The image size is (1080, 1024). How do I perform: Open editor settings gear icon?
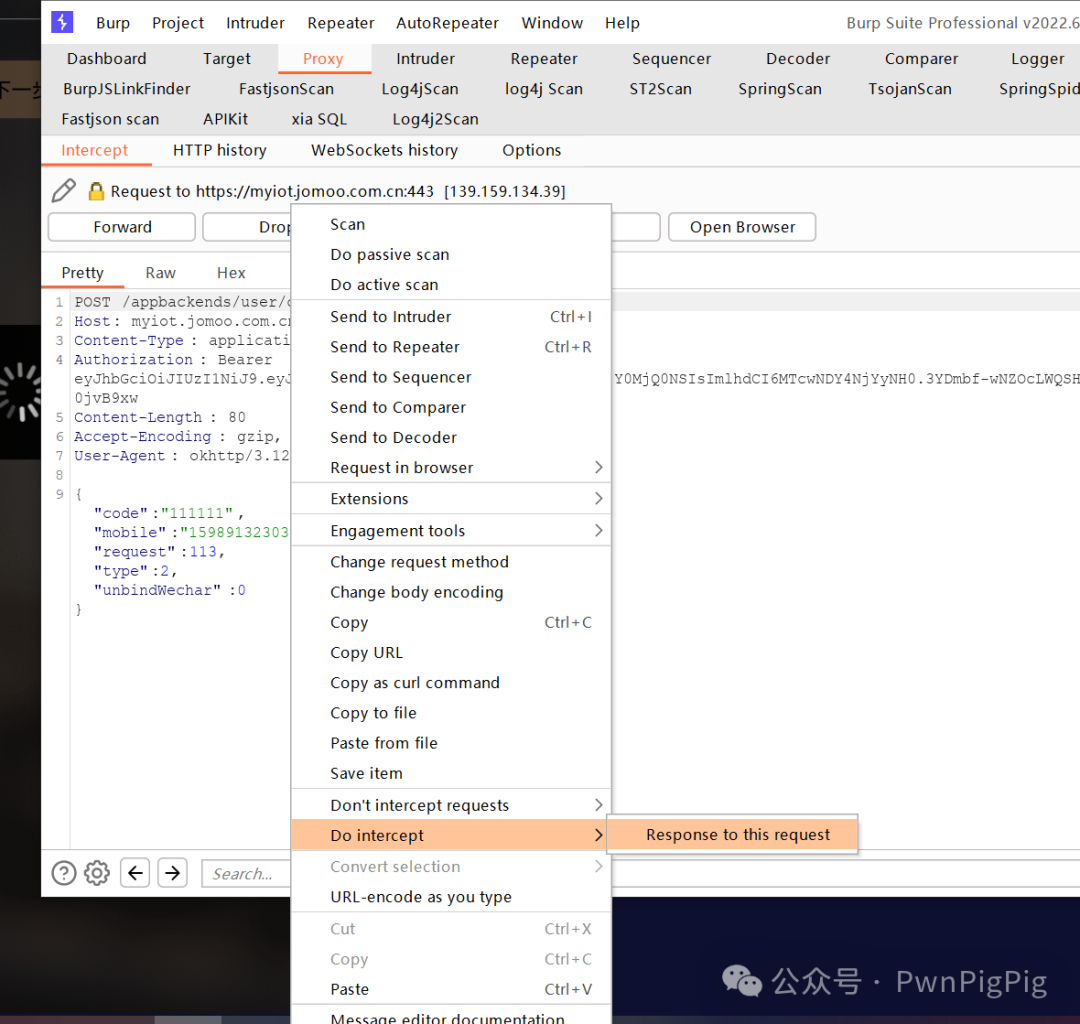(x=97, y=873)
